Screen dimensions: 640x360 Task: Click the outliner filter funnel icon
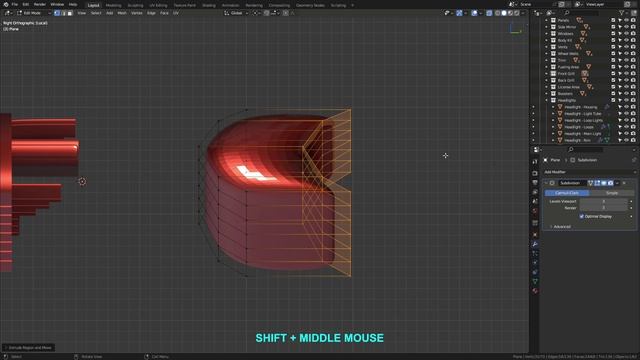622,13
